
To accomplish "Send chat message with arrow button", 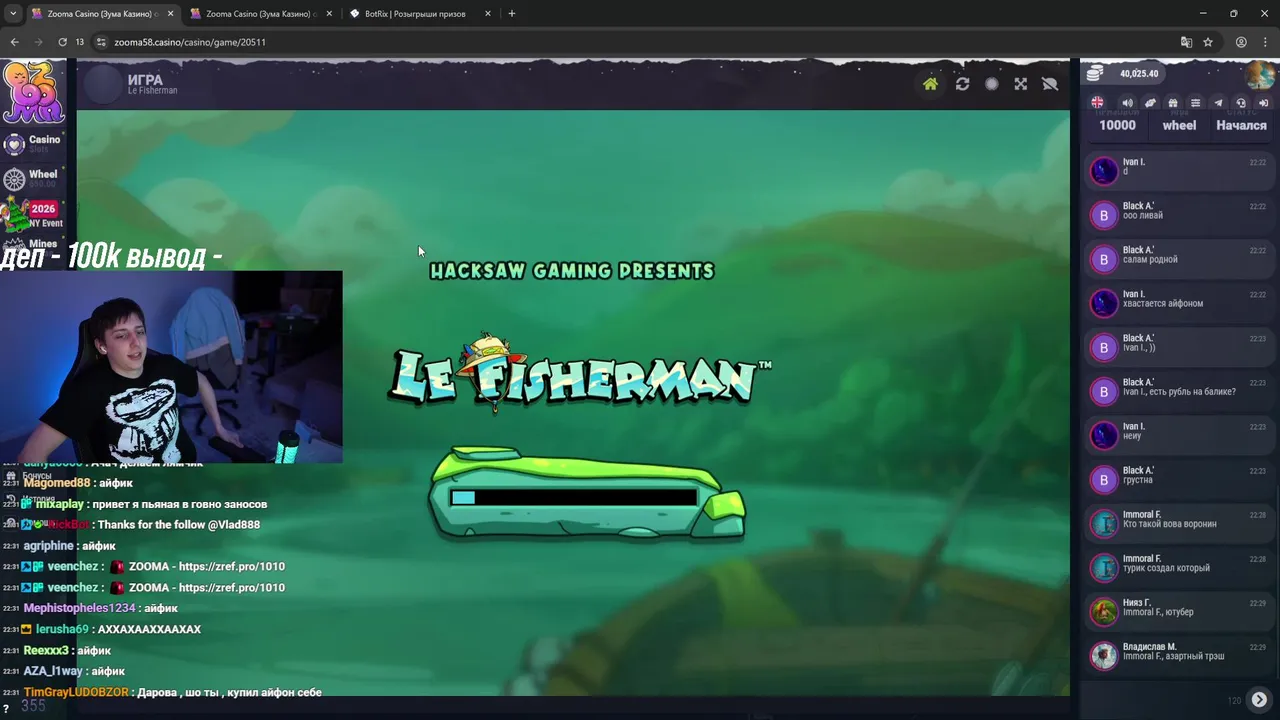I will coord(1259,700).
